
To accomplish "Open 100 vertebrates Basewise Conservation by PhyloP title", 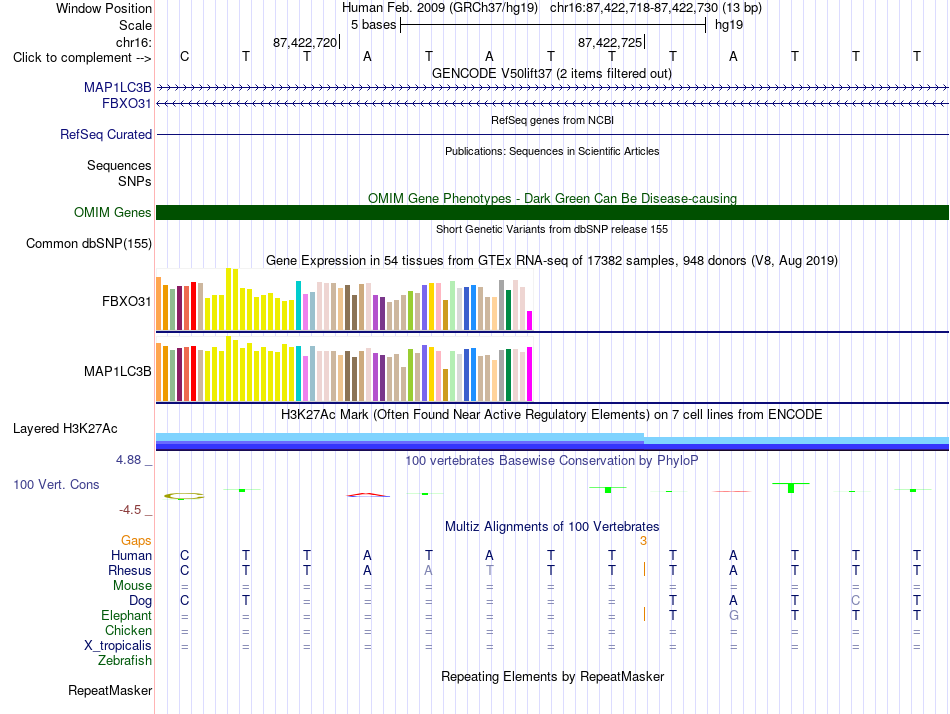I will coord(551,461).
